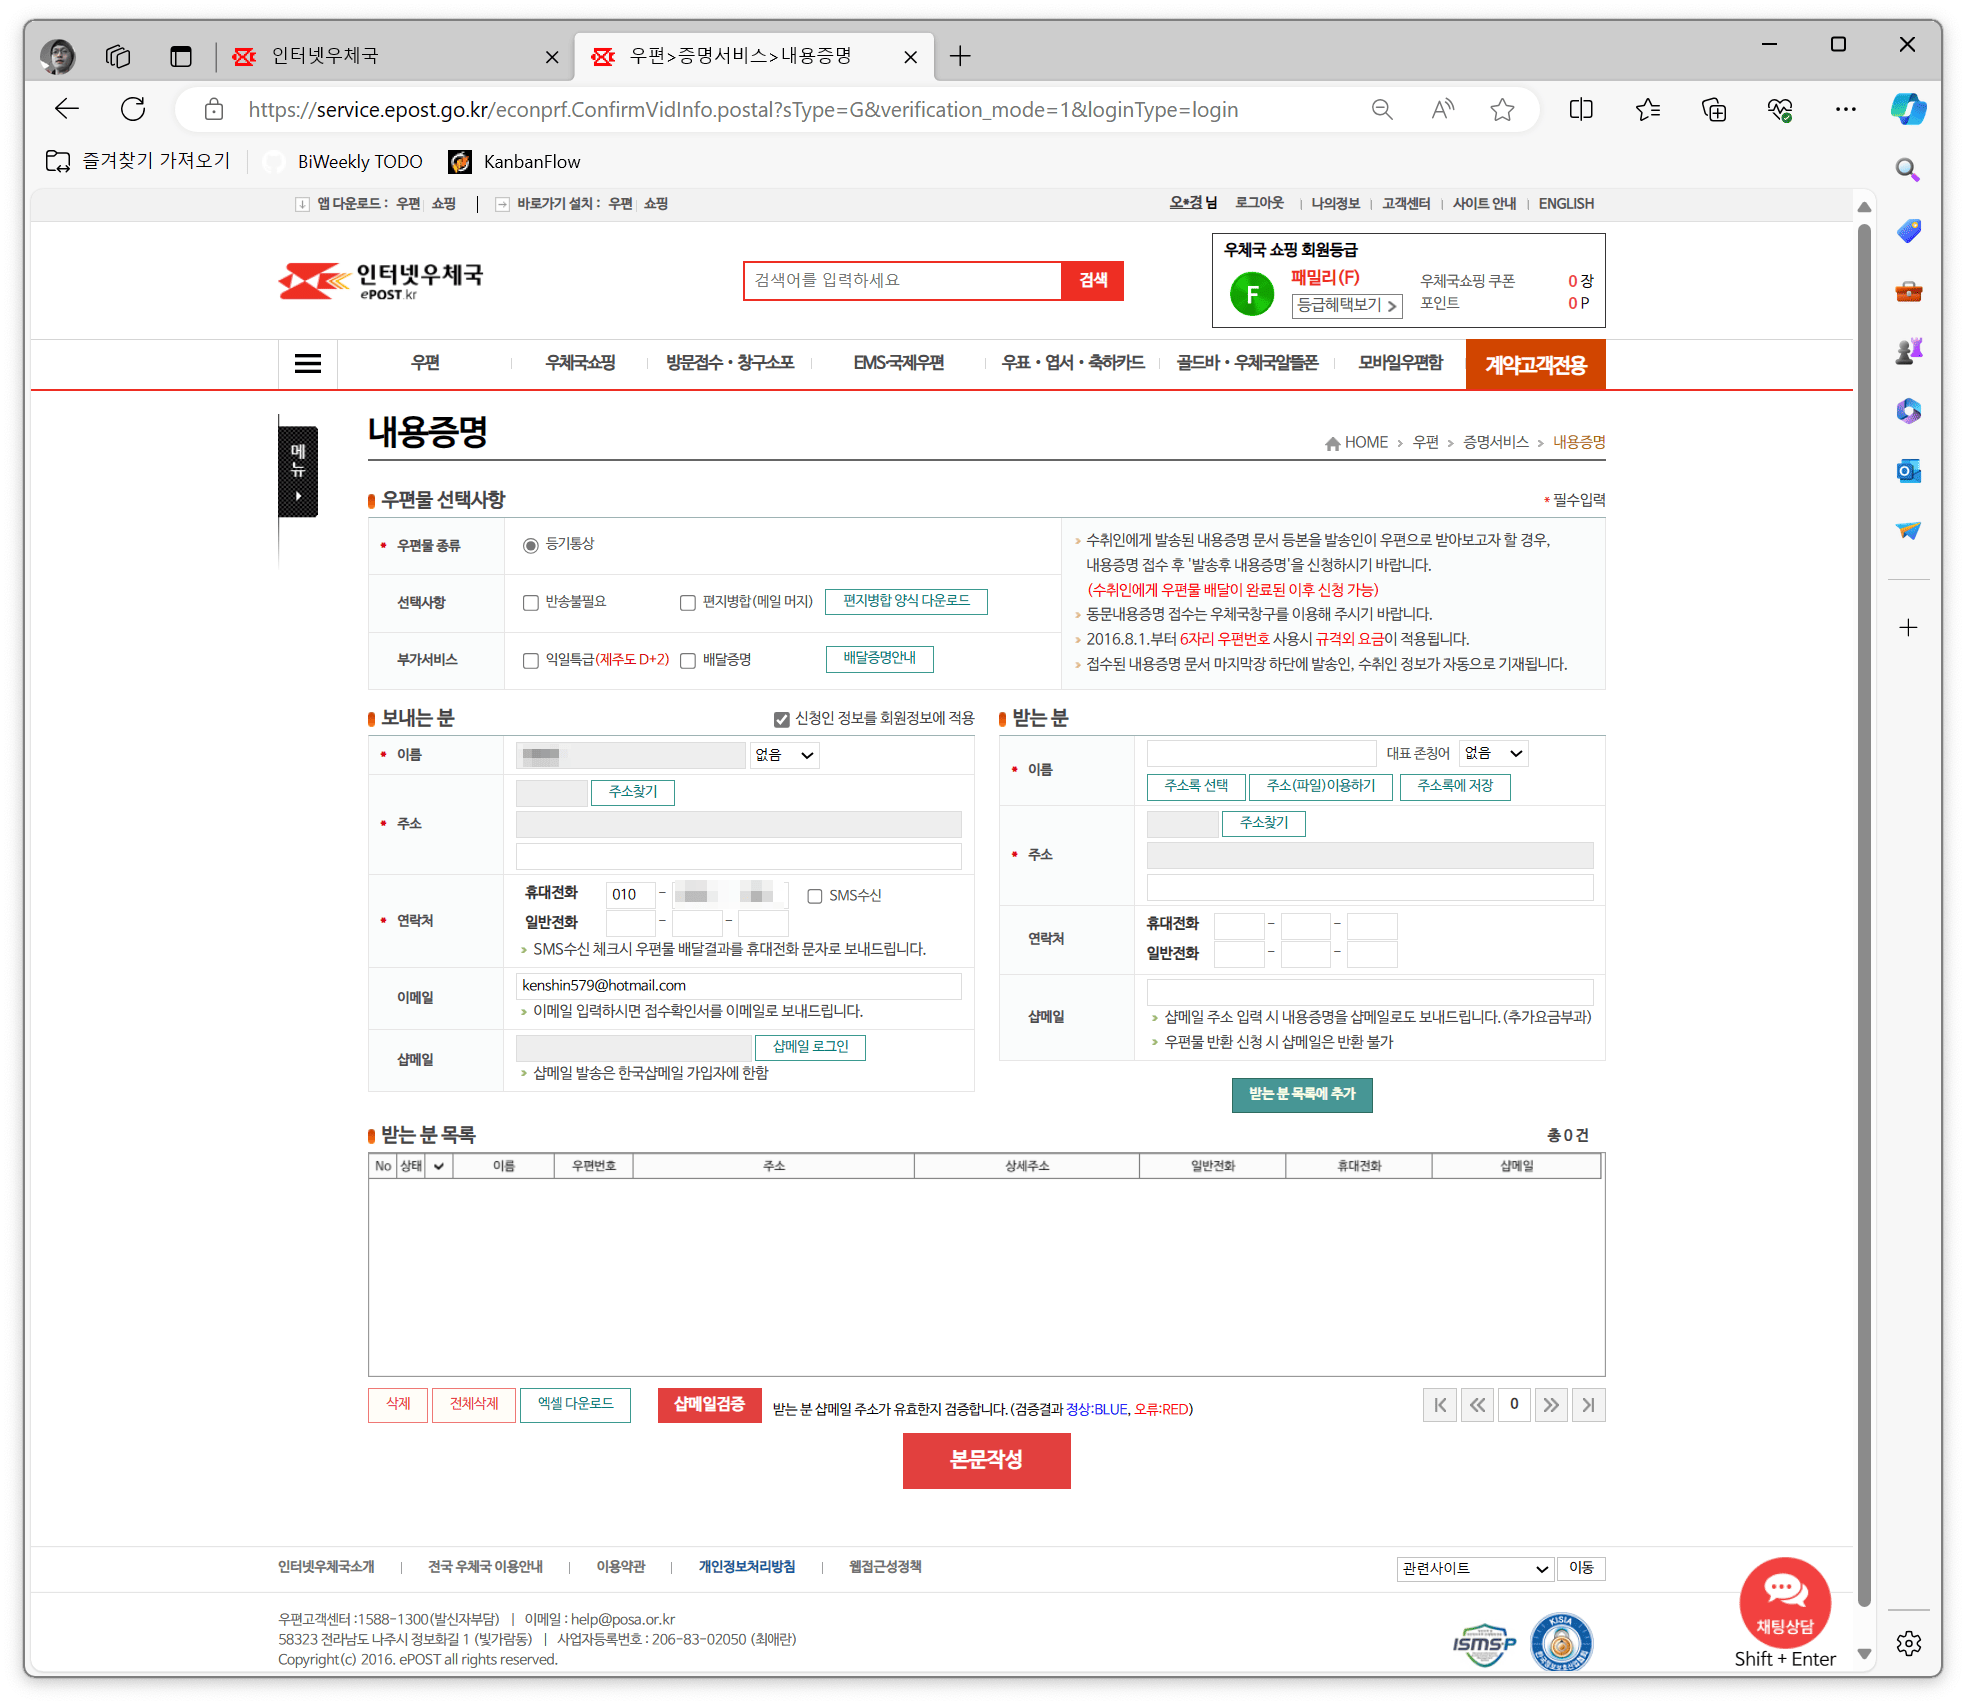The image size is (1966, 1705).
Task: Click 주소록 선택 button
Action: pos(1196,786)
